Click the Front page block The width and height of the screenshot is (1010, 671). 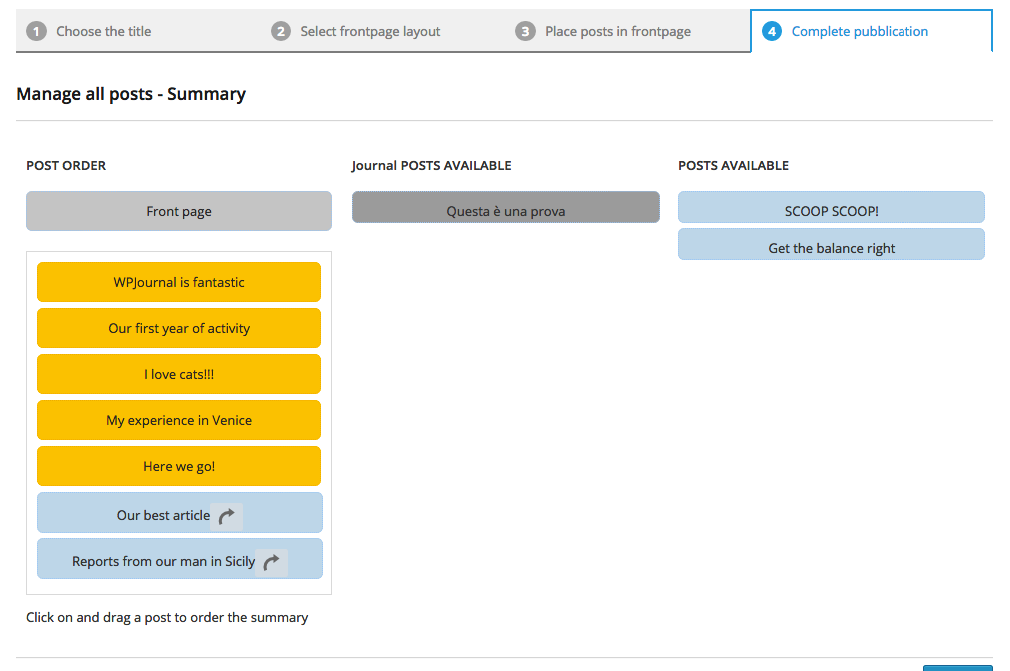179,211
